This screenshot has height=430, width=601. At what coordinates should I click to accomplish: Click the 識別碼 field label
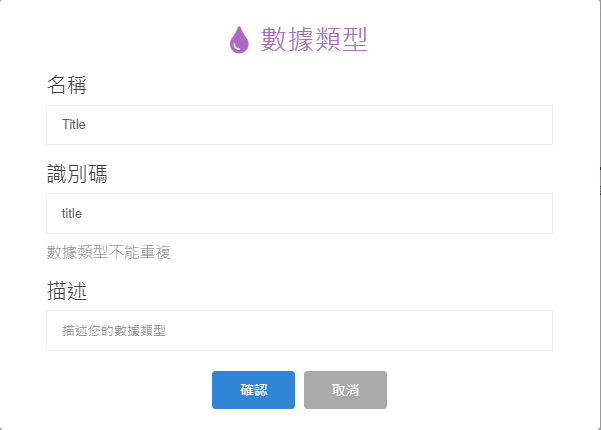coord(77,174)
